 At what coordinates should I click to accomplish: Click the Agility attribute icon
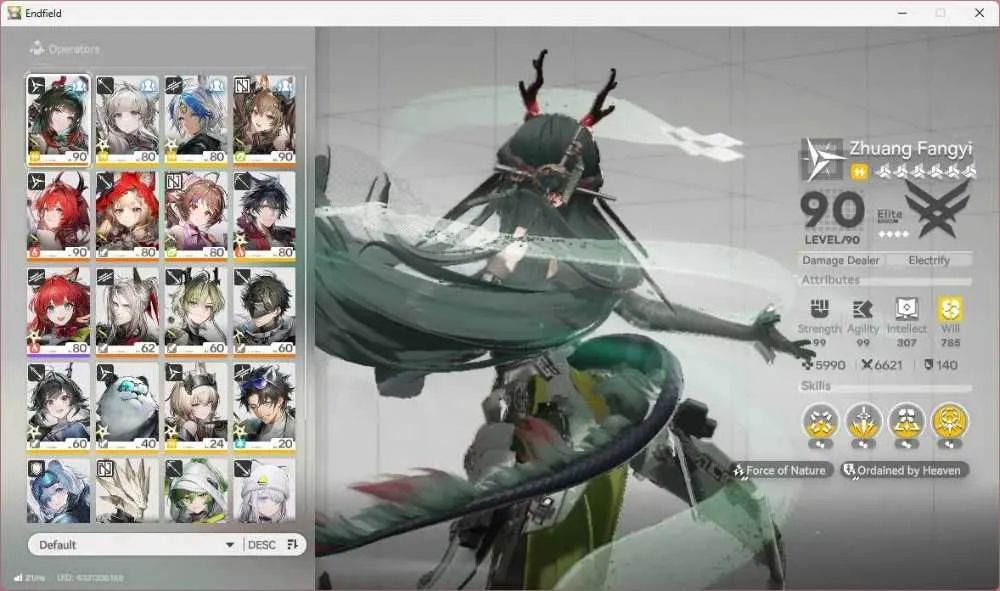(x=863, y=309)
